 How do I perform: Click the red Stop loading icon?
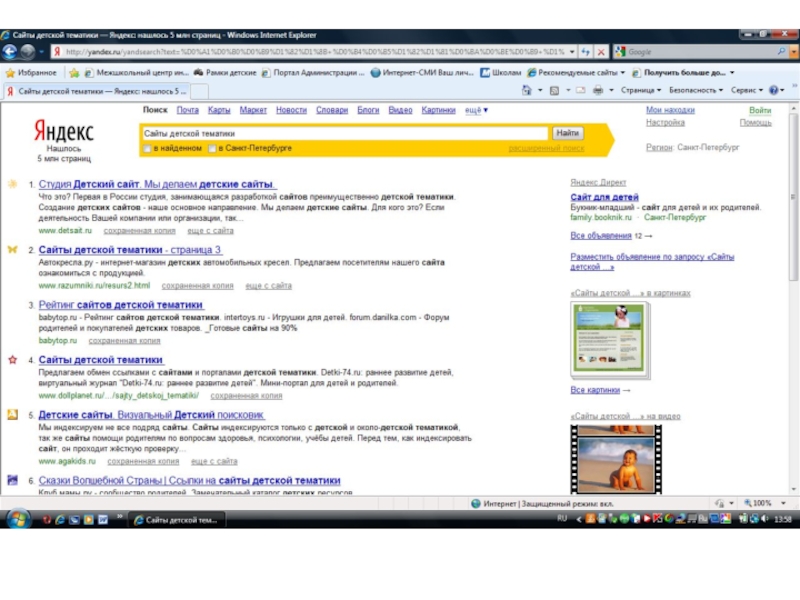coord(602,52)
